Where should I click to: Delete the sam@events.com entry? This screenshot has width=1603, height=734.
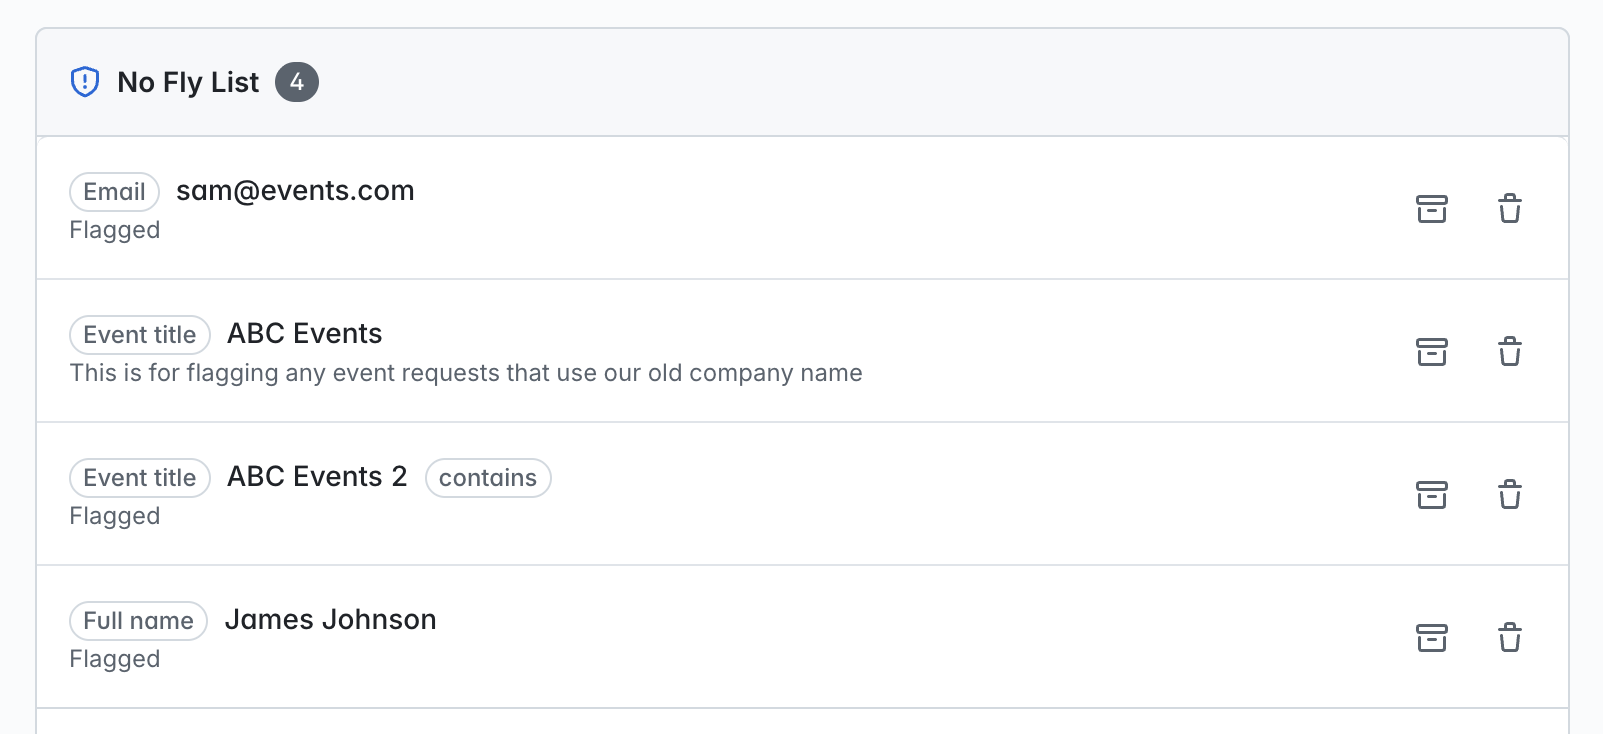click(x=1510, y=209)
